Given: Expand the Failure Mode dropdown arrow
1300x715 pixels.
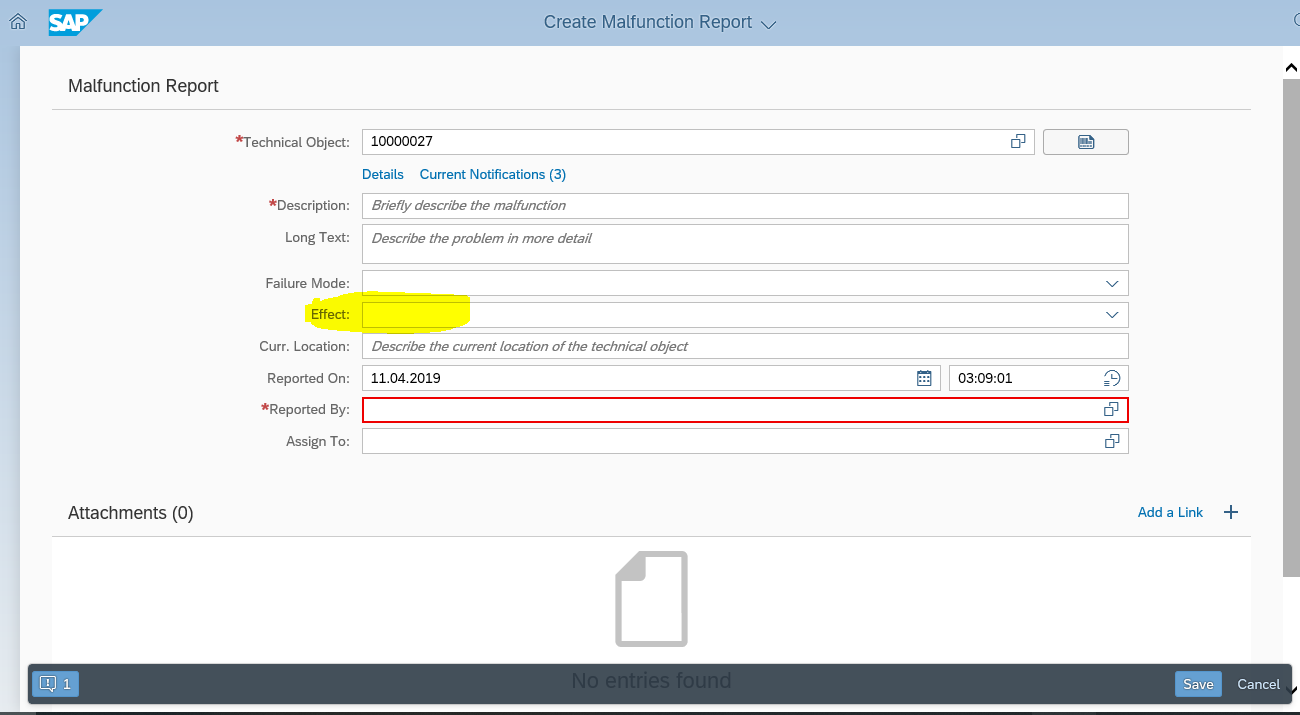Looking at the screenshot, I should [x=1112, y=283].
